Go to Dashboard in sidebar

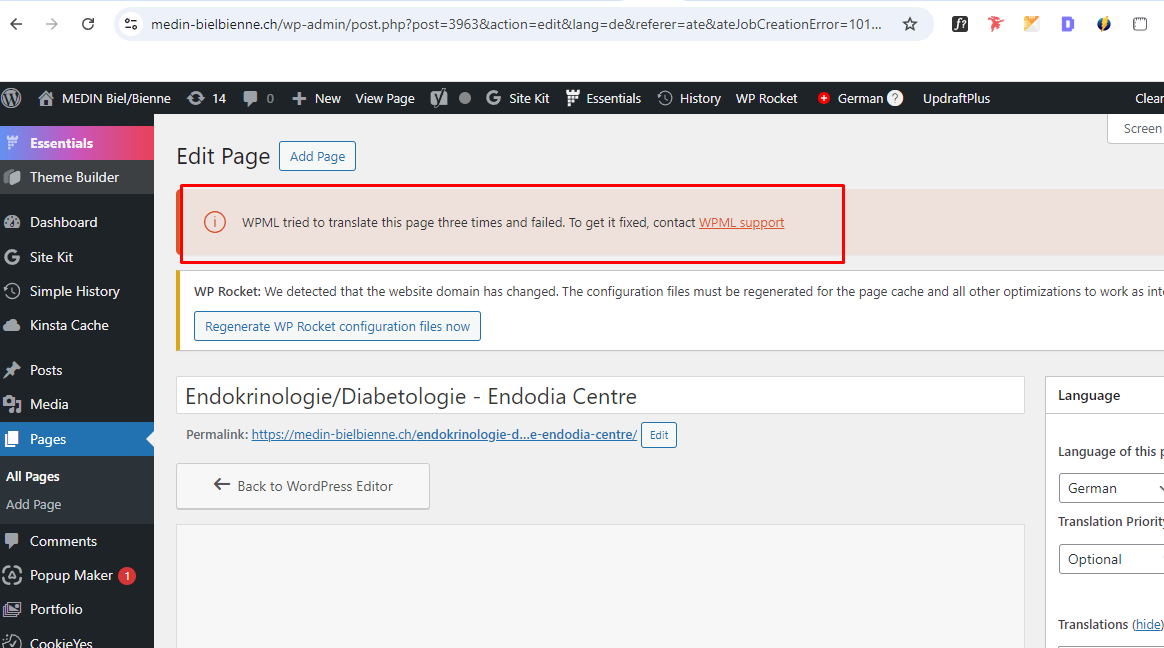click(x=76, y=222)
